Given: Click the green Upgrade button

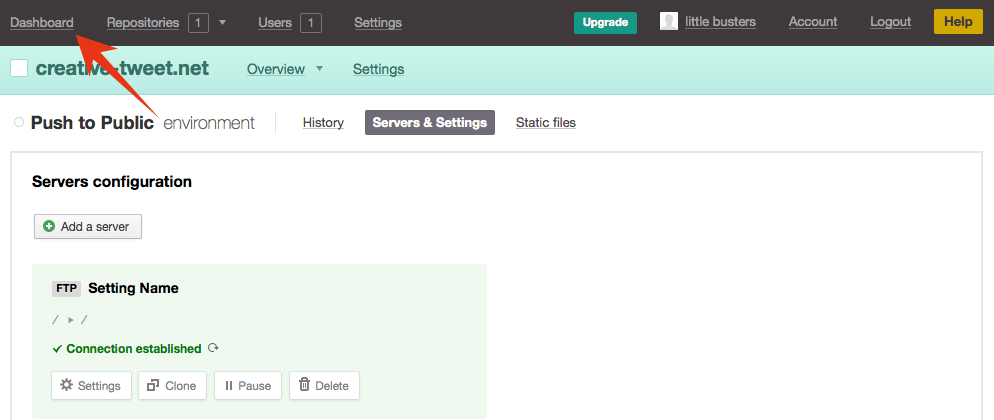Looking at the screenshot, I should (605, 22).
